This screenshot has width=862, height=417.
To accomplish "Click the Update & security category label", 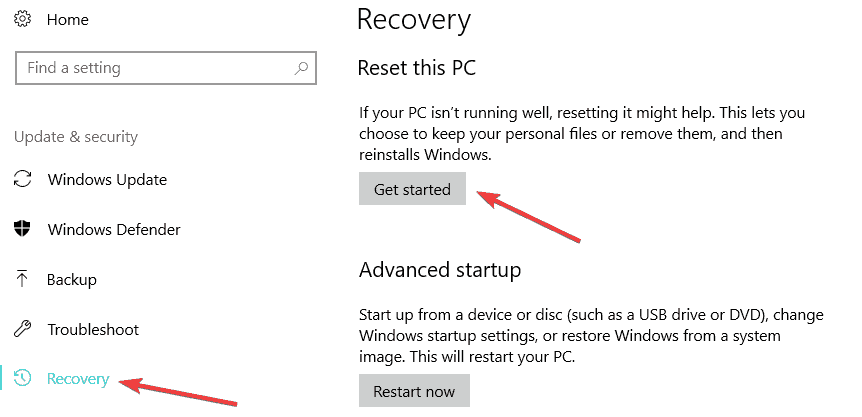I will click(x=76, y=136).
